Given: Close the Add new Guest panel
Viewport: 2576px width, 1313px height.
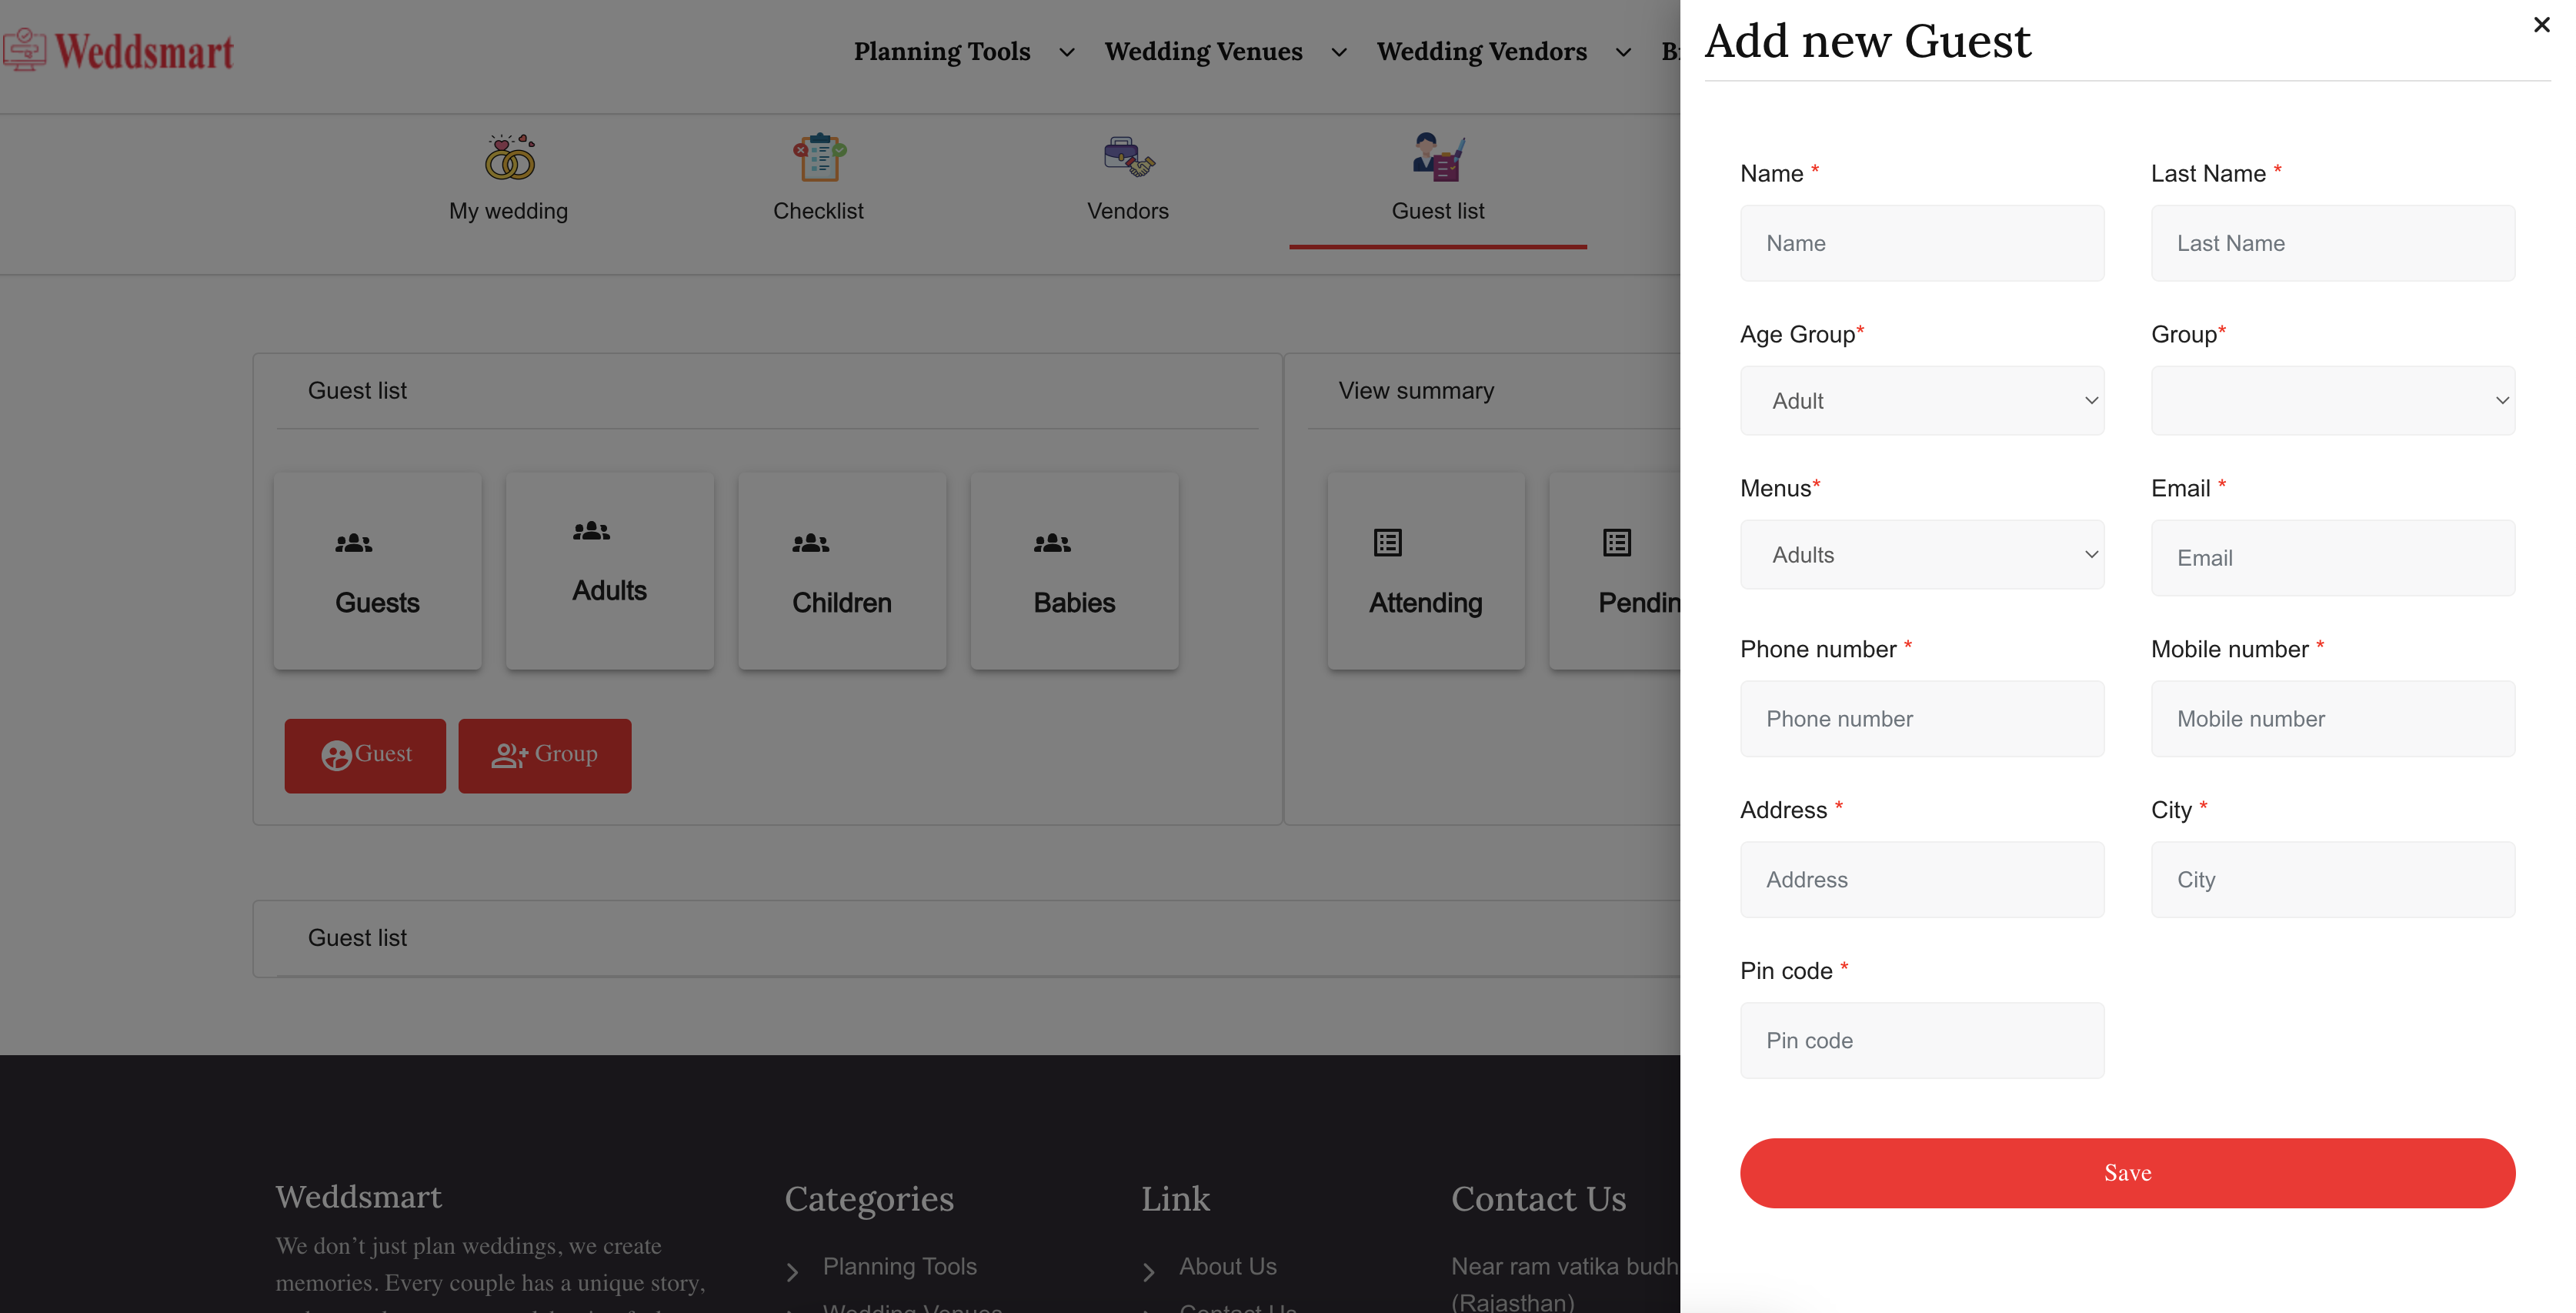Looking at the screenshot, I should (x=2541, y=25).
